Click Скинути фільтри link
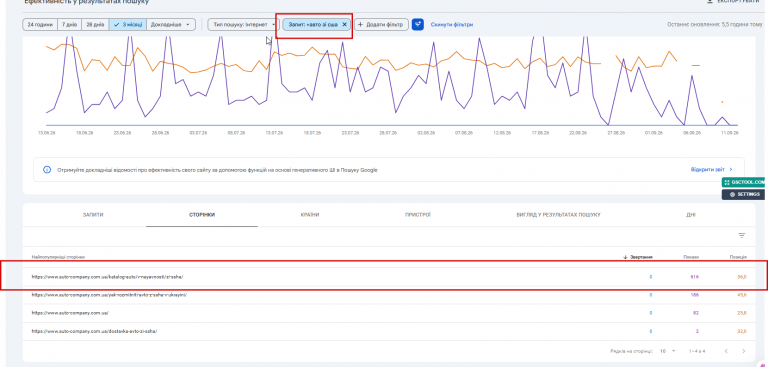This screenshot has height=367, width=768. coord(452,24)
